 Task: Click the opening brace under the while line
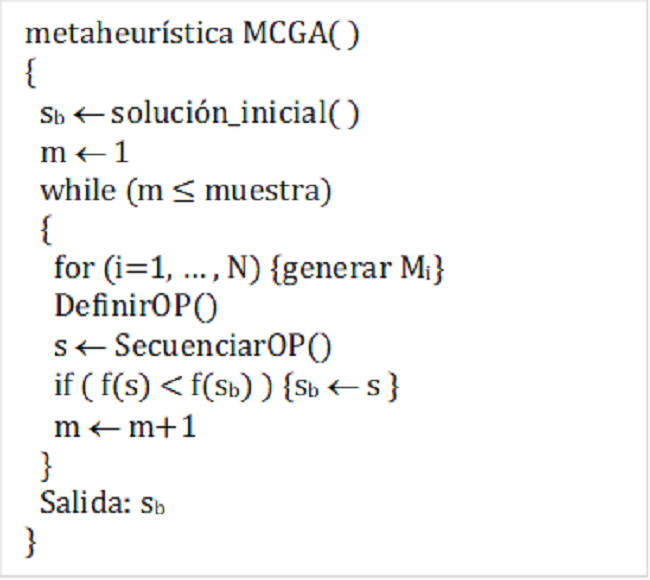click(45, 231)
